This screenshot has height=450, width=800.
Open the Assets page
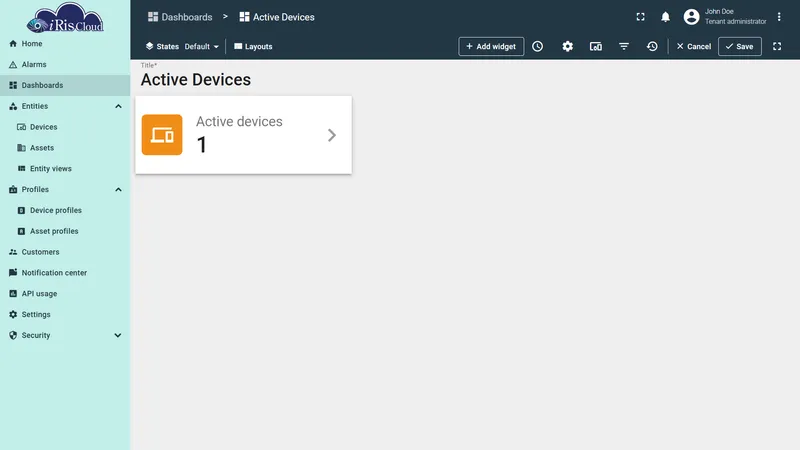coord(65,148)
